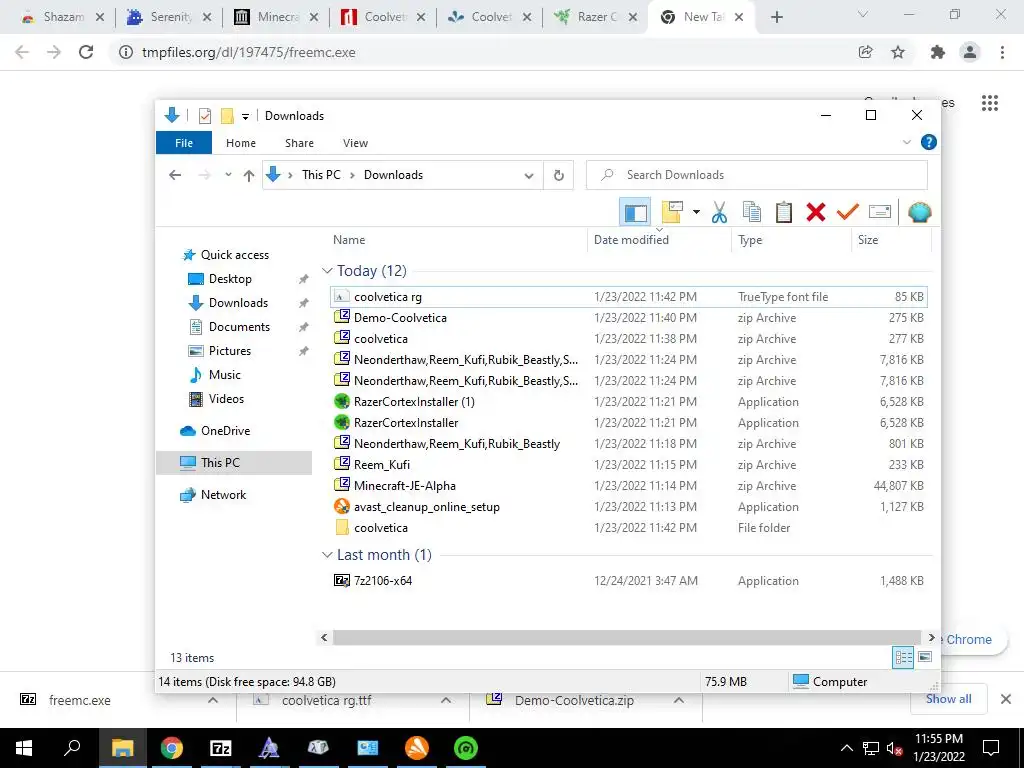This screenshot has width=1024, height=768.
Task: Click the Search Downloads field
Action: tap(757, 175)
